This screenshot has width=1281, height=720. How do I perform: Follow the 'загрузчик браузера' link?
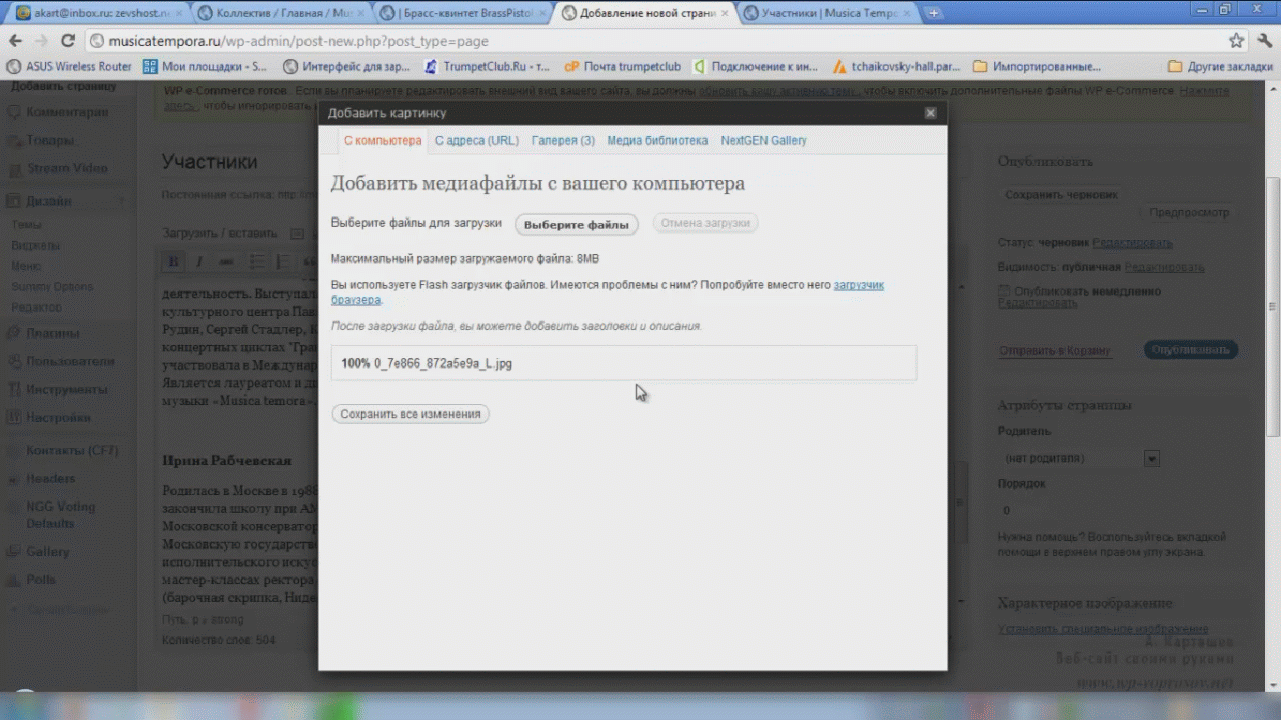(857, 285)
